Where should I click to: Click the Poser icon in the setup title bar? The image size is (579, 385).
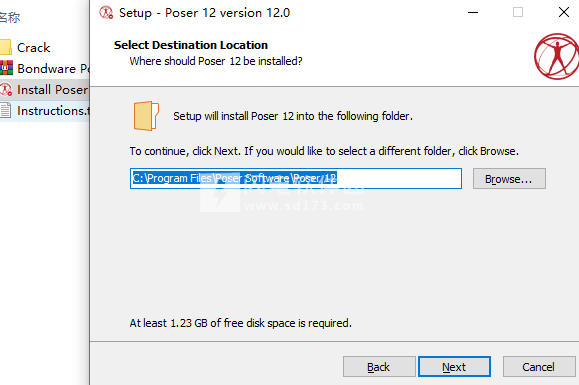click(x=106, y=13)
